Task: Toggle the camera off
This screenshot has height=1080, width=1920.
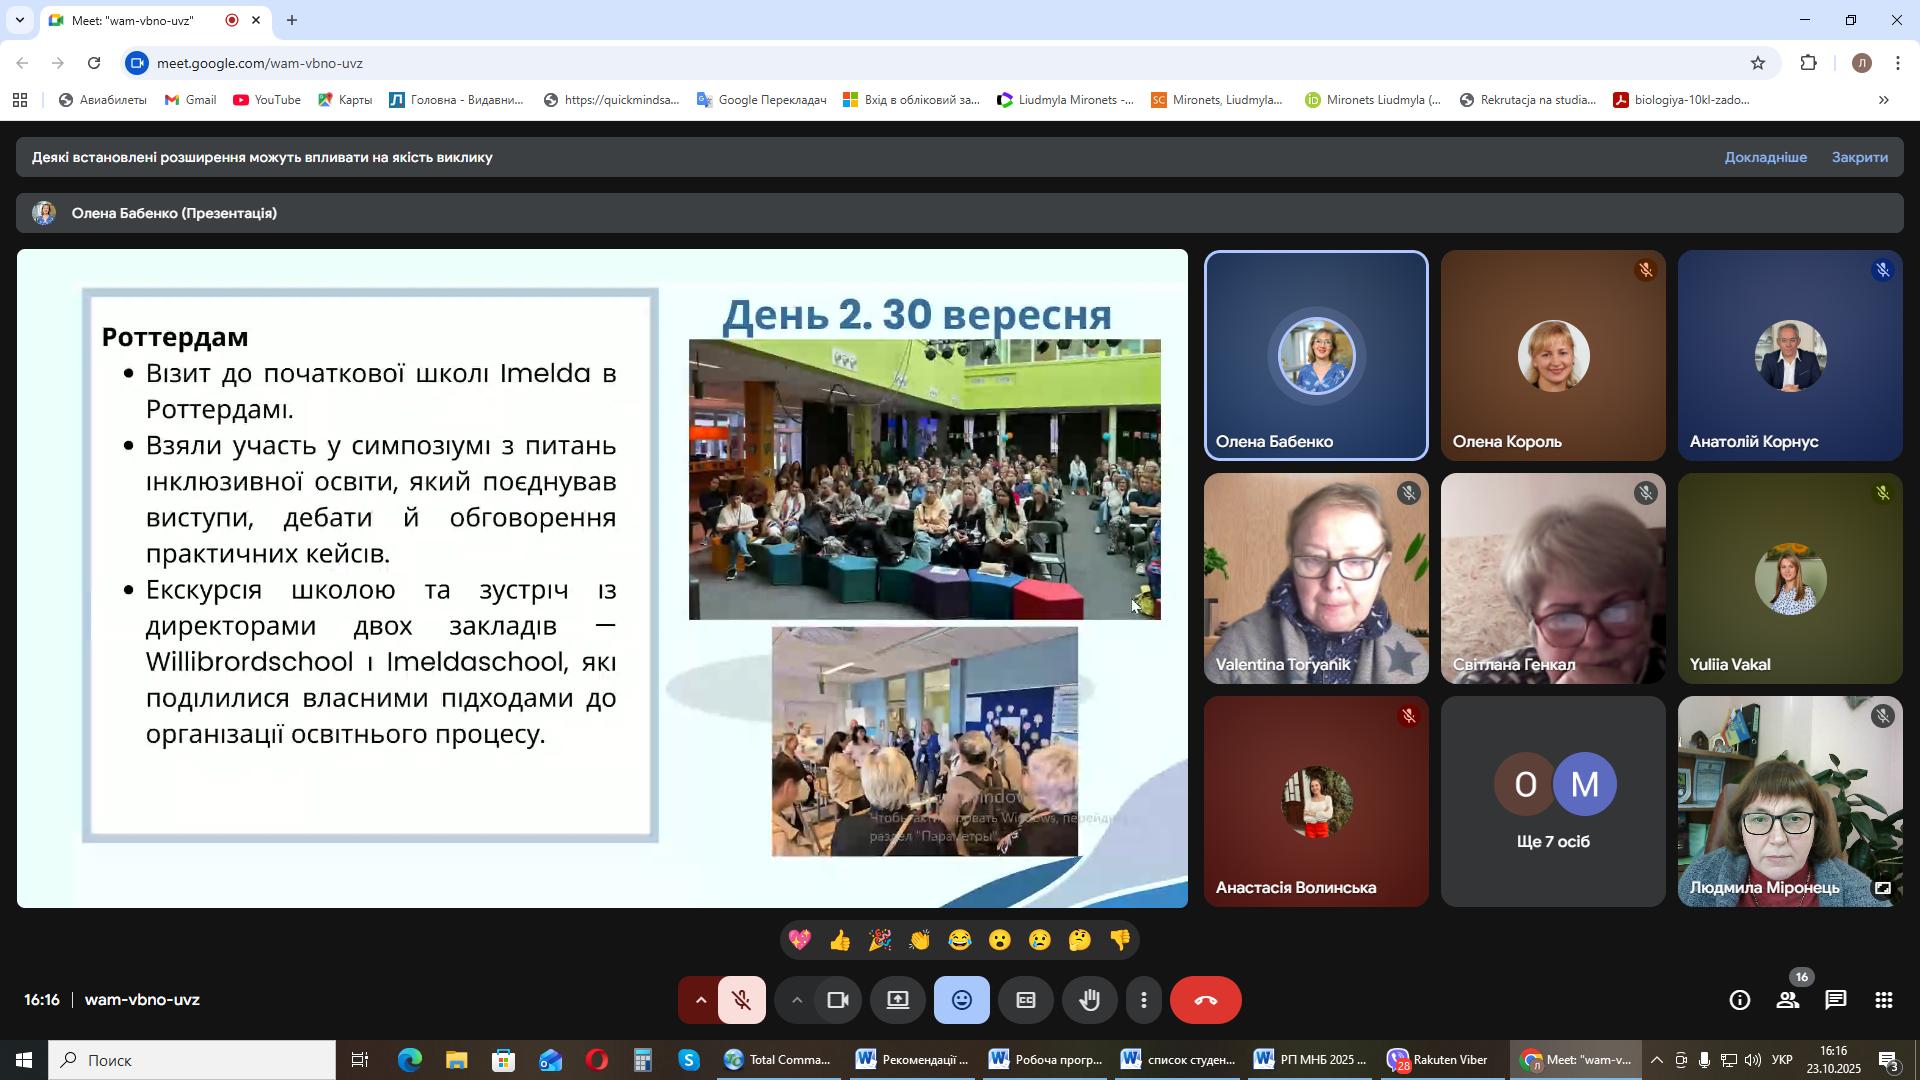Action: pyautogui.click(x=838, y=1001)
